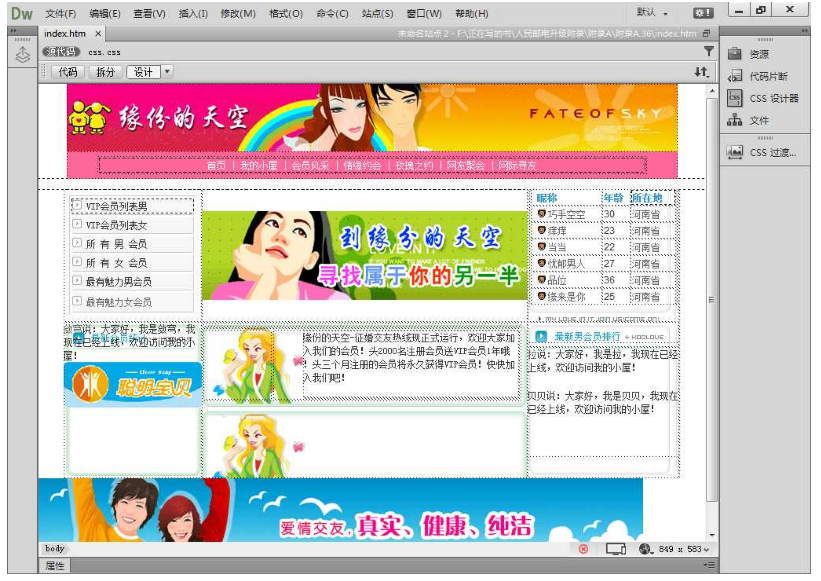Screen dimensions: 821x581
Task: Open the 插入(I) menu
Action: pos(193,14)
